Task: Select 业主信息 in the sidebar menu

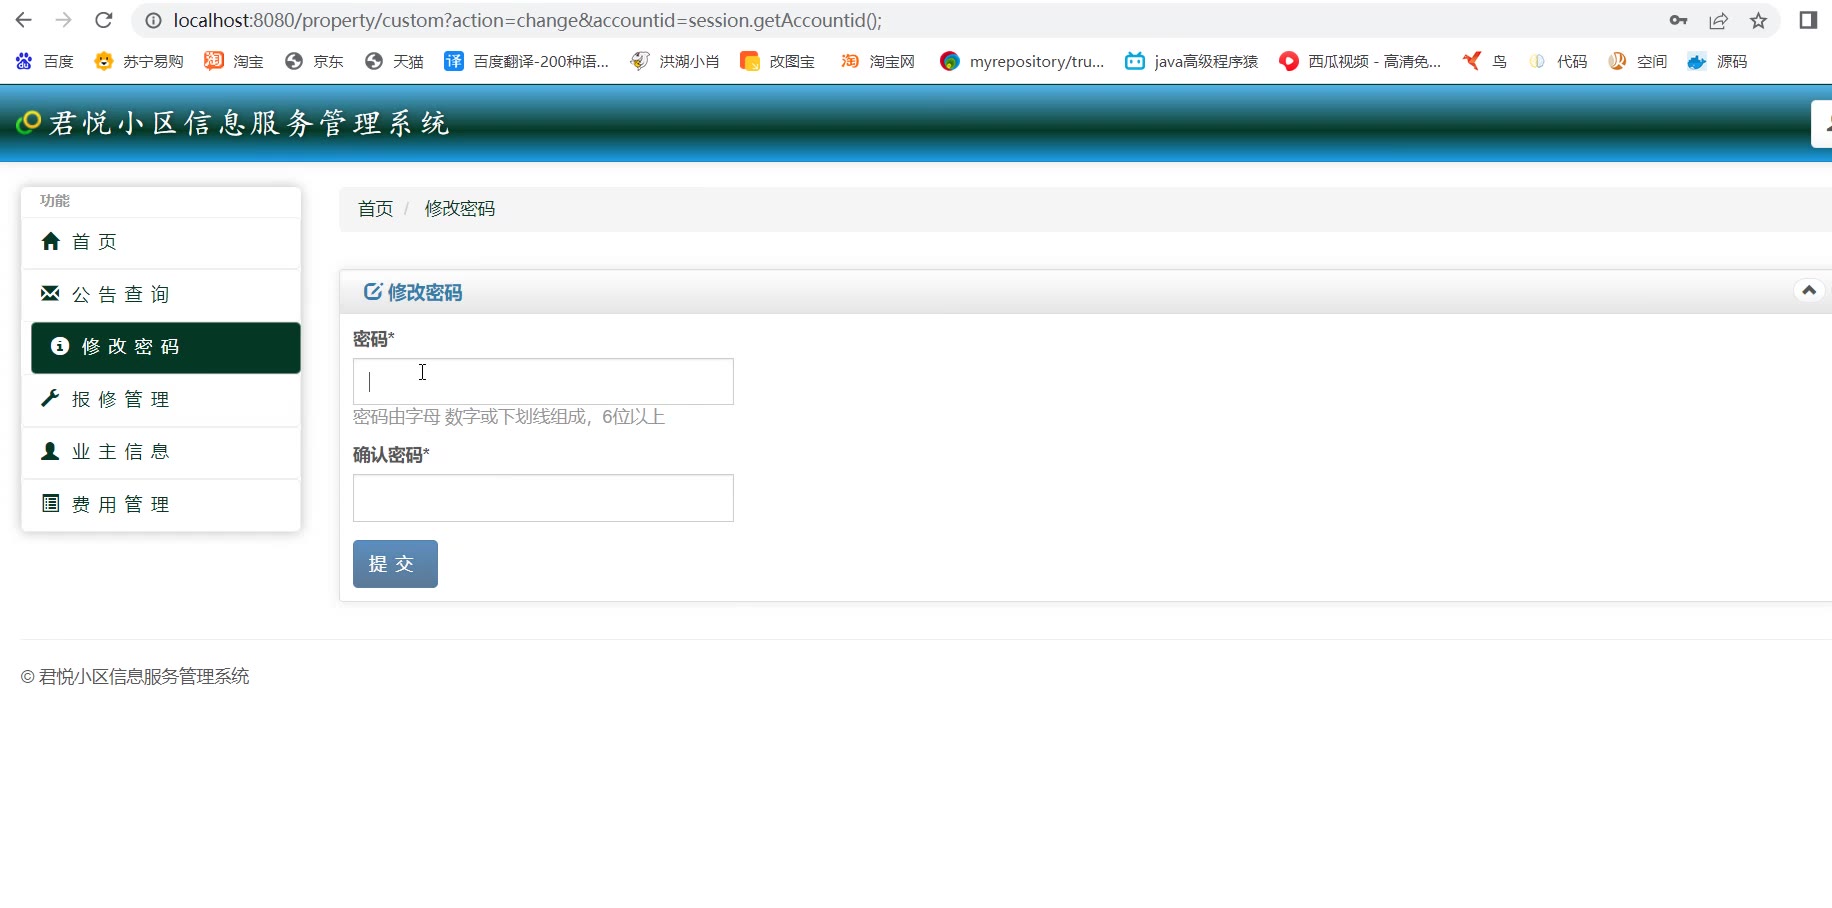Action: click(x=161, y=452)
